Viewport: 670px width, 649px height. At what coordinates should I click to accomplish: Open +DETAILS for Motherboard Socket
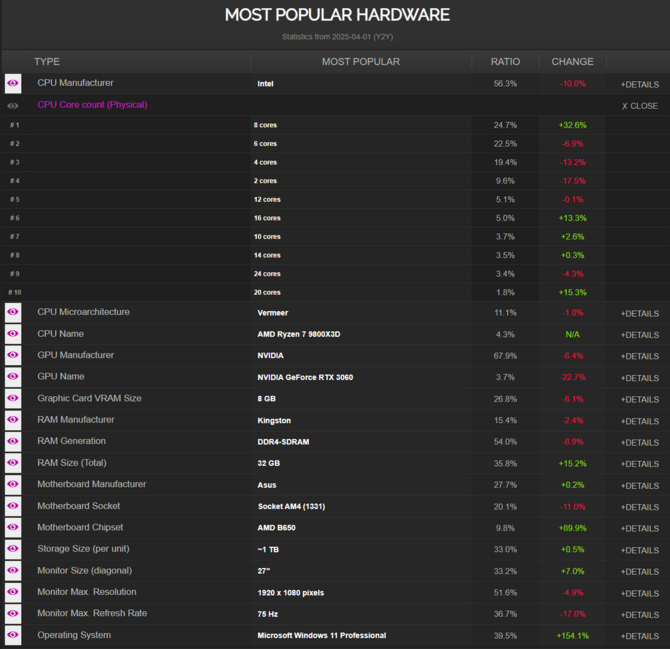coord(640,507)
